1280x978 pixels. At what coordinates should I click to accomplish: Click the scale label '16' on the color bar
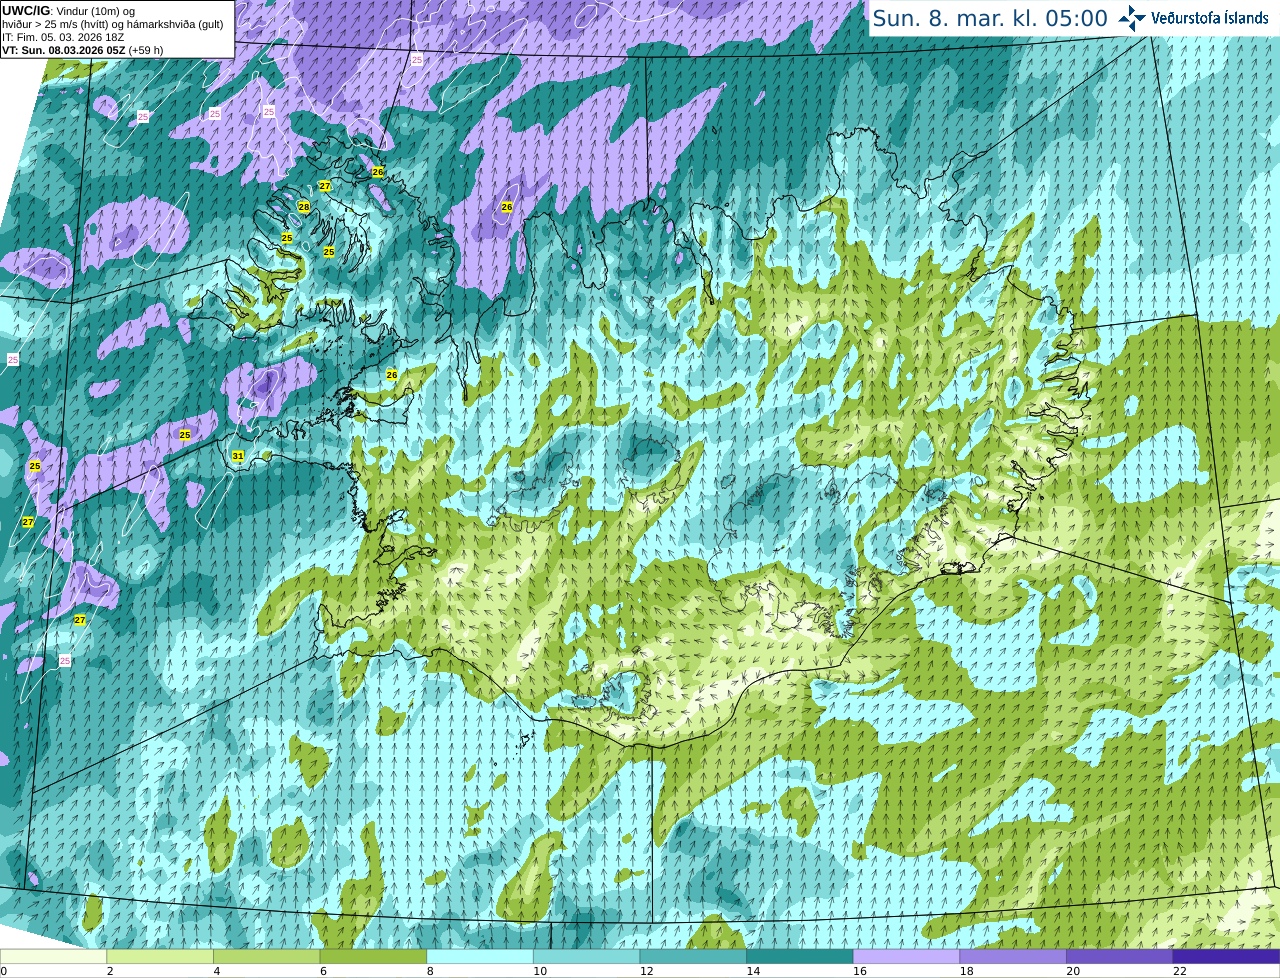pos(860,971)
